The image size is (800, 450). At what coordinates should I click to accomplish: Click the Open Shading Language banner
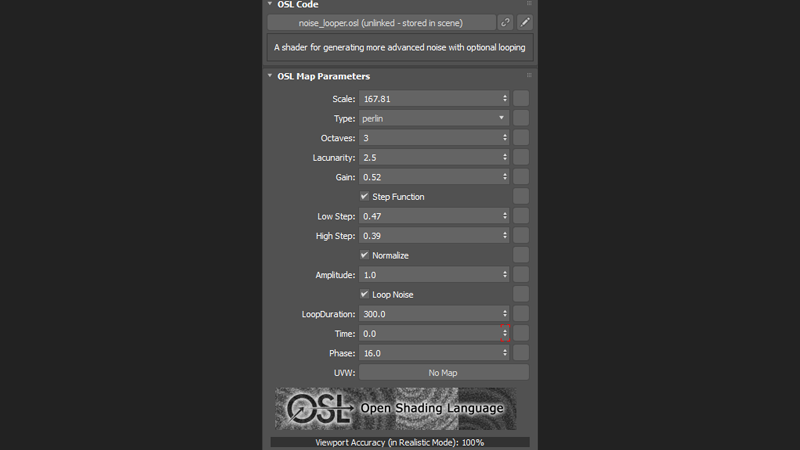[395, 409]
